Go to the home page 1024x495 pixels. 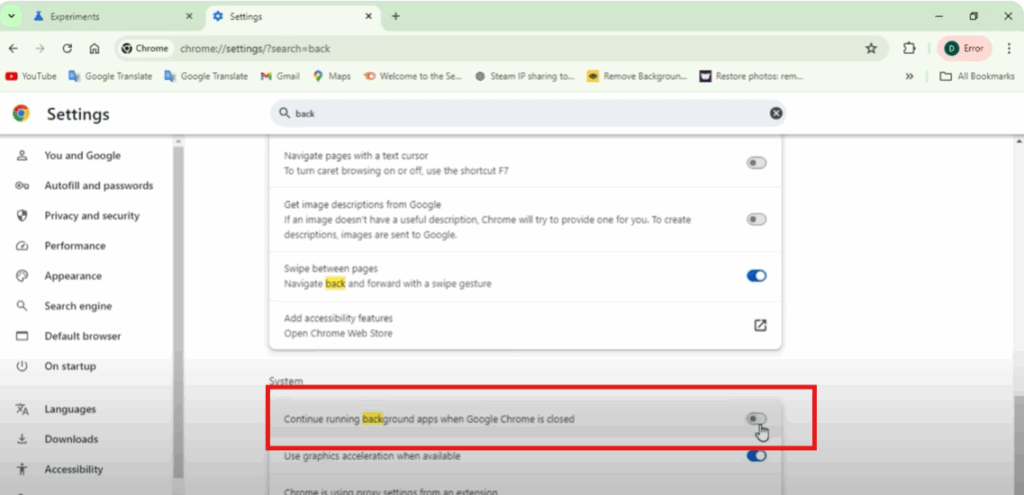point(94,48)
